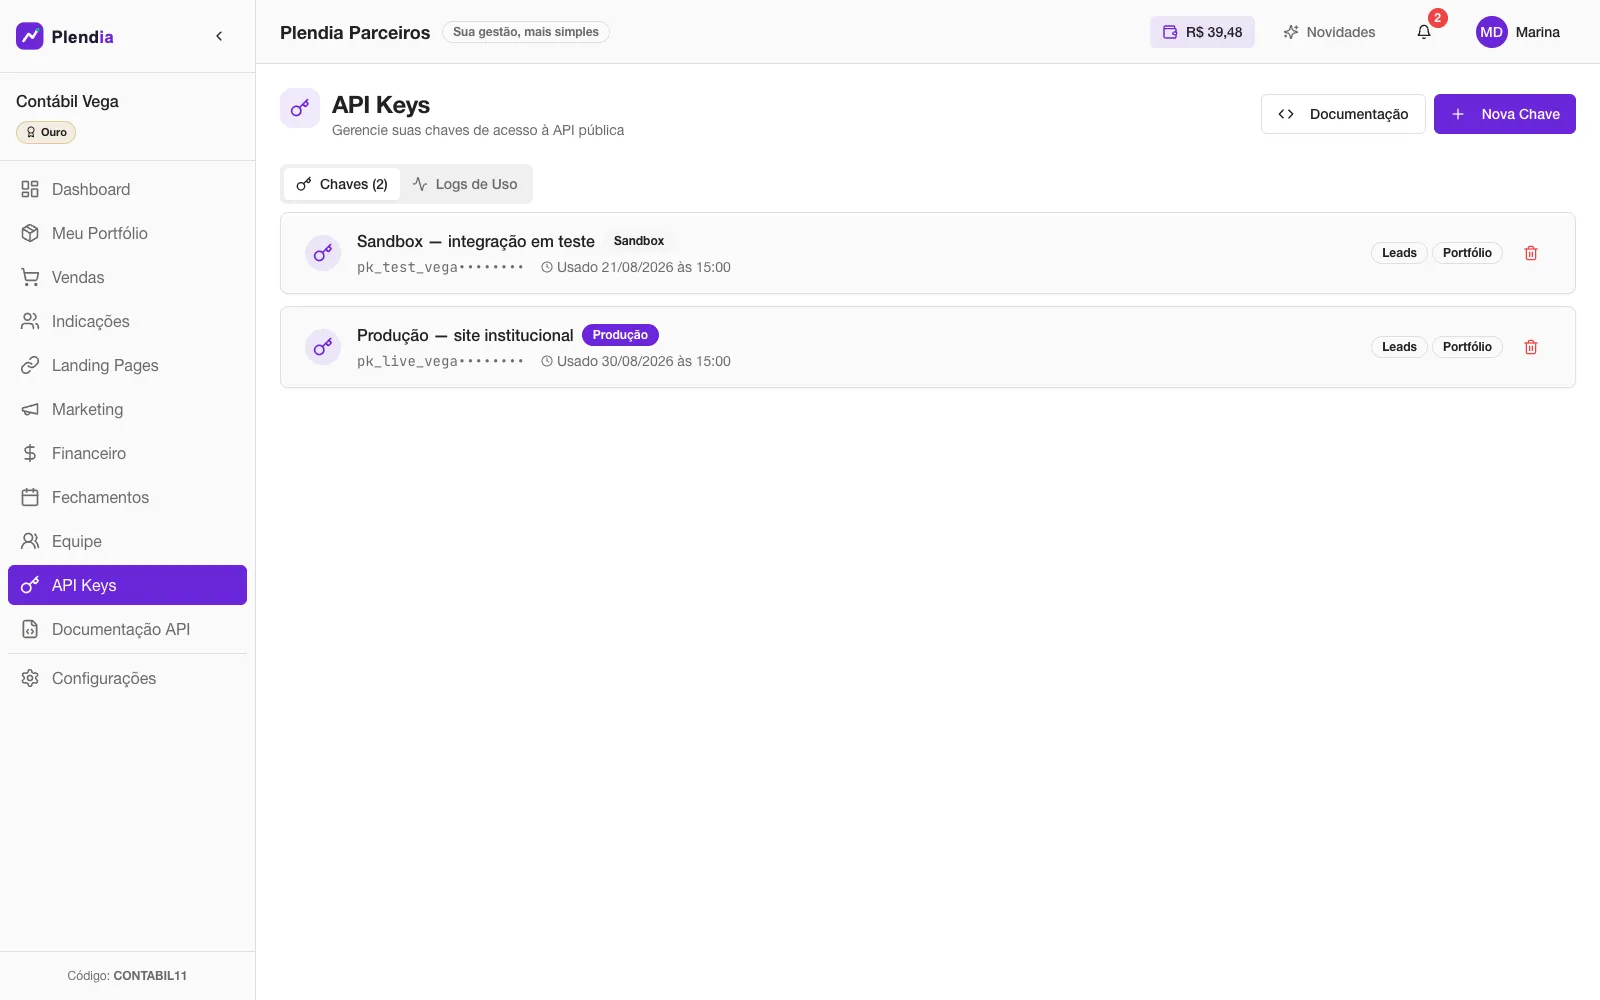Viewport: 1600px width, 1000px height.
Task: Delete the Sandbox key
Action: (x=1531, y=253)
